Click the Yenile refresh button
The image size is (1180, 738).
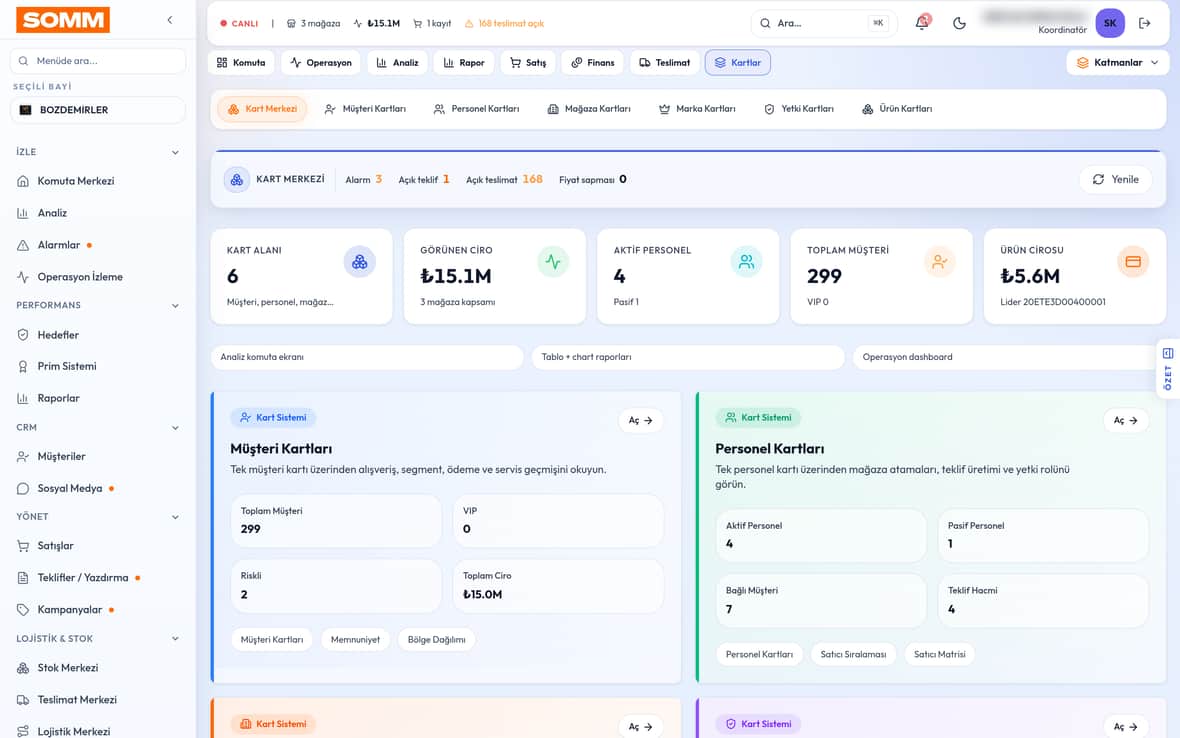[x=1115, y=179]
